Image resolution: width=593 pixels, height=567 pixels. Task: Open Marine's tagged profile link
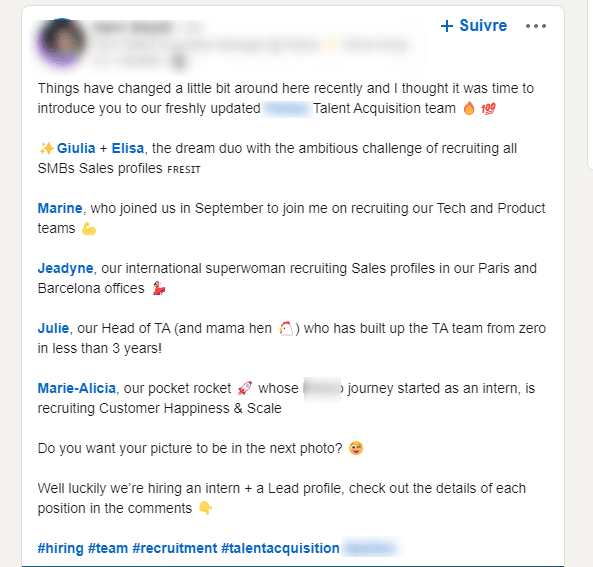(x=60, y=208)
